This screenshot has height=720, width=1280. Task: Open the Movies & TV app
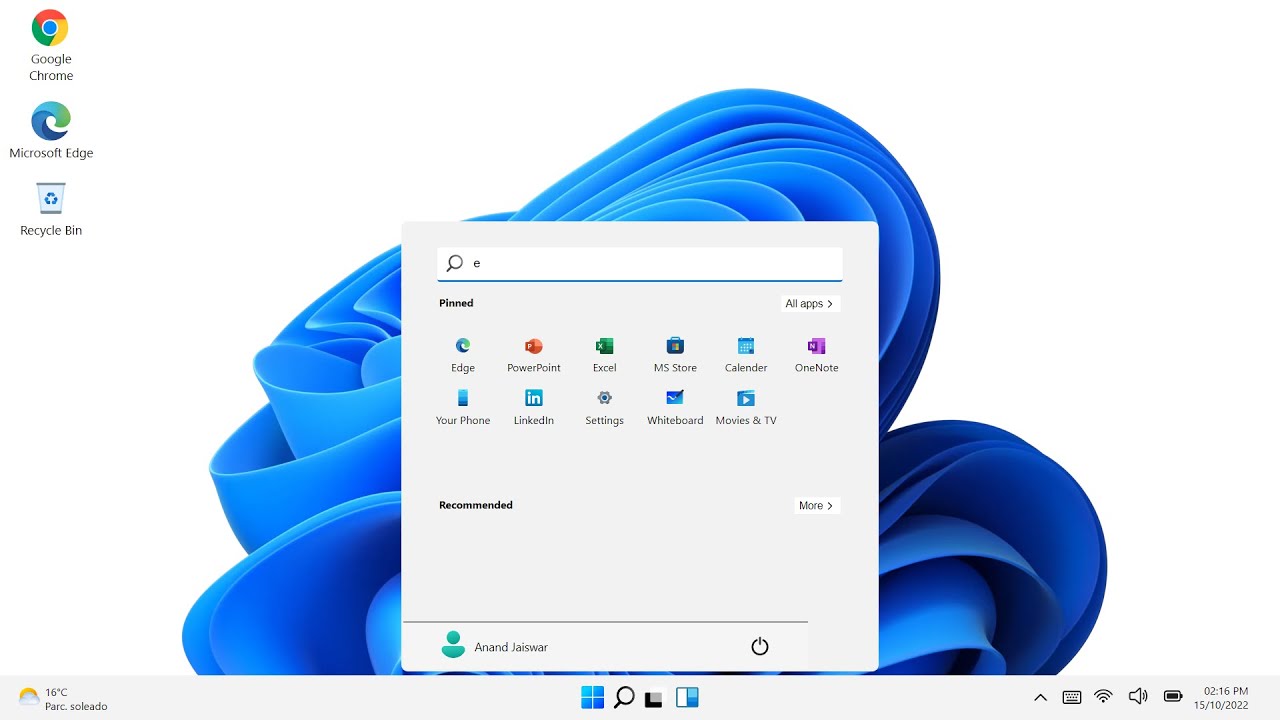[x=746, y=408]
